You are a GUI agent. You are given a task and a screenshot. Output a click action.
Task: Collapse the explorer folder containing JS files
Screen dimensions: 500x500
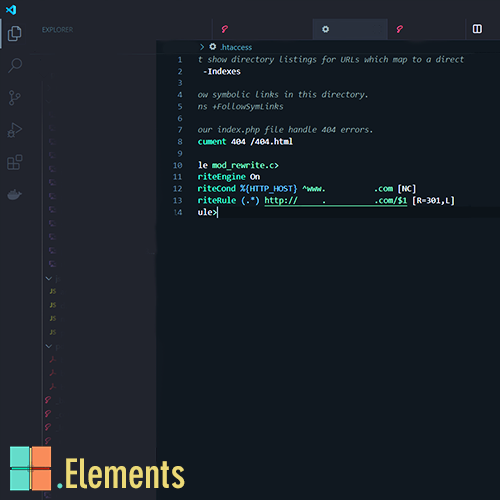pyautogui.click(x=49, y=278)
